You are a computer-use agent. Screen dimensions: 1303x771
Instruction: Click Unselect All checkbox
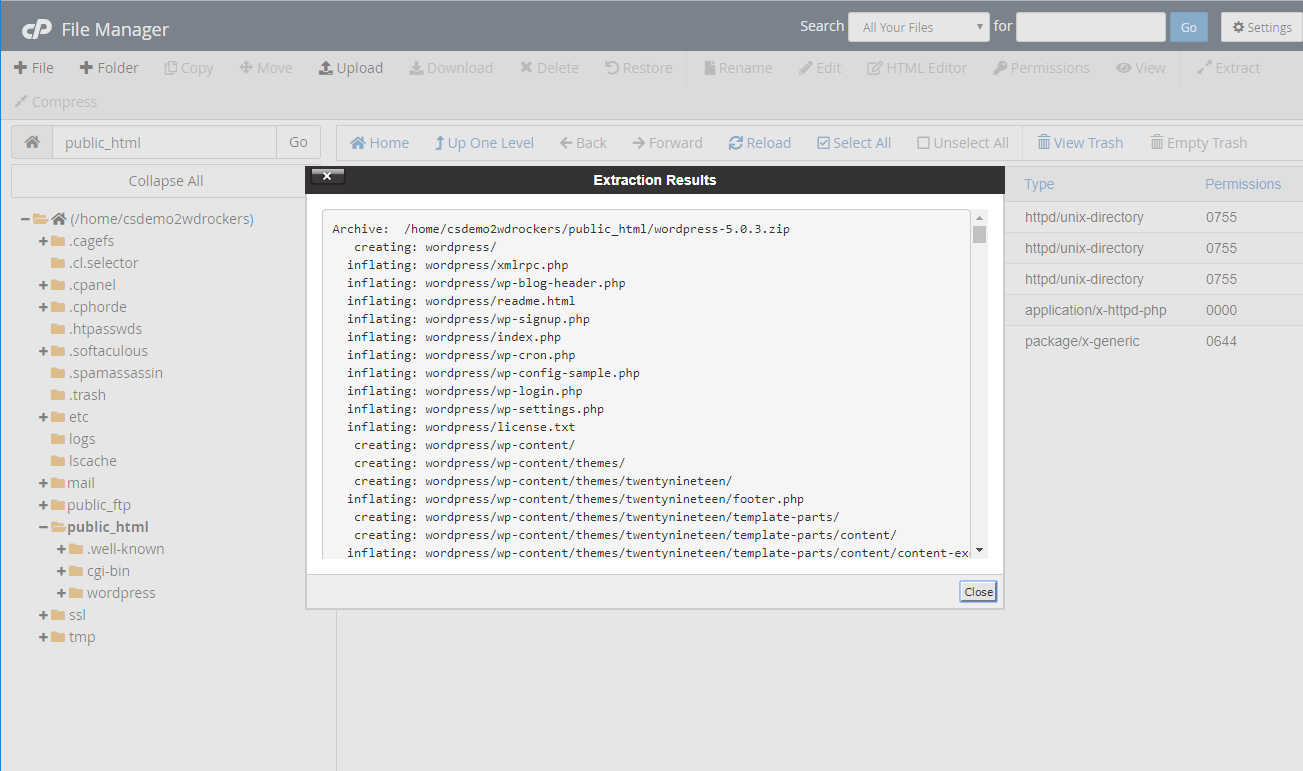coord(962,143)
